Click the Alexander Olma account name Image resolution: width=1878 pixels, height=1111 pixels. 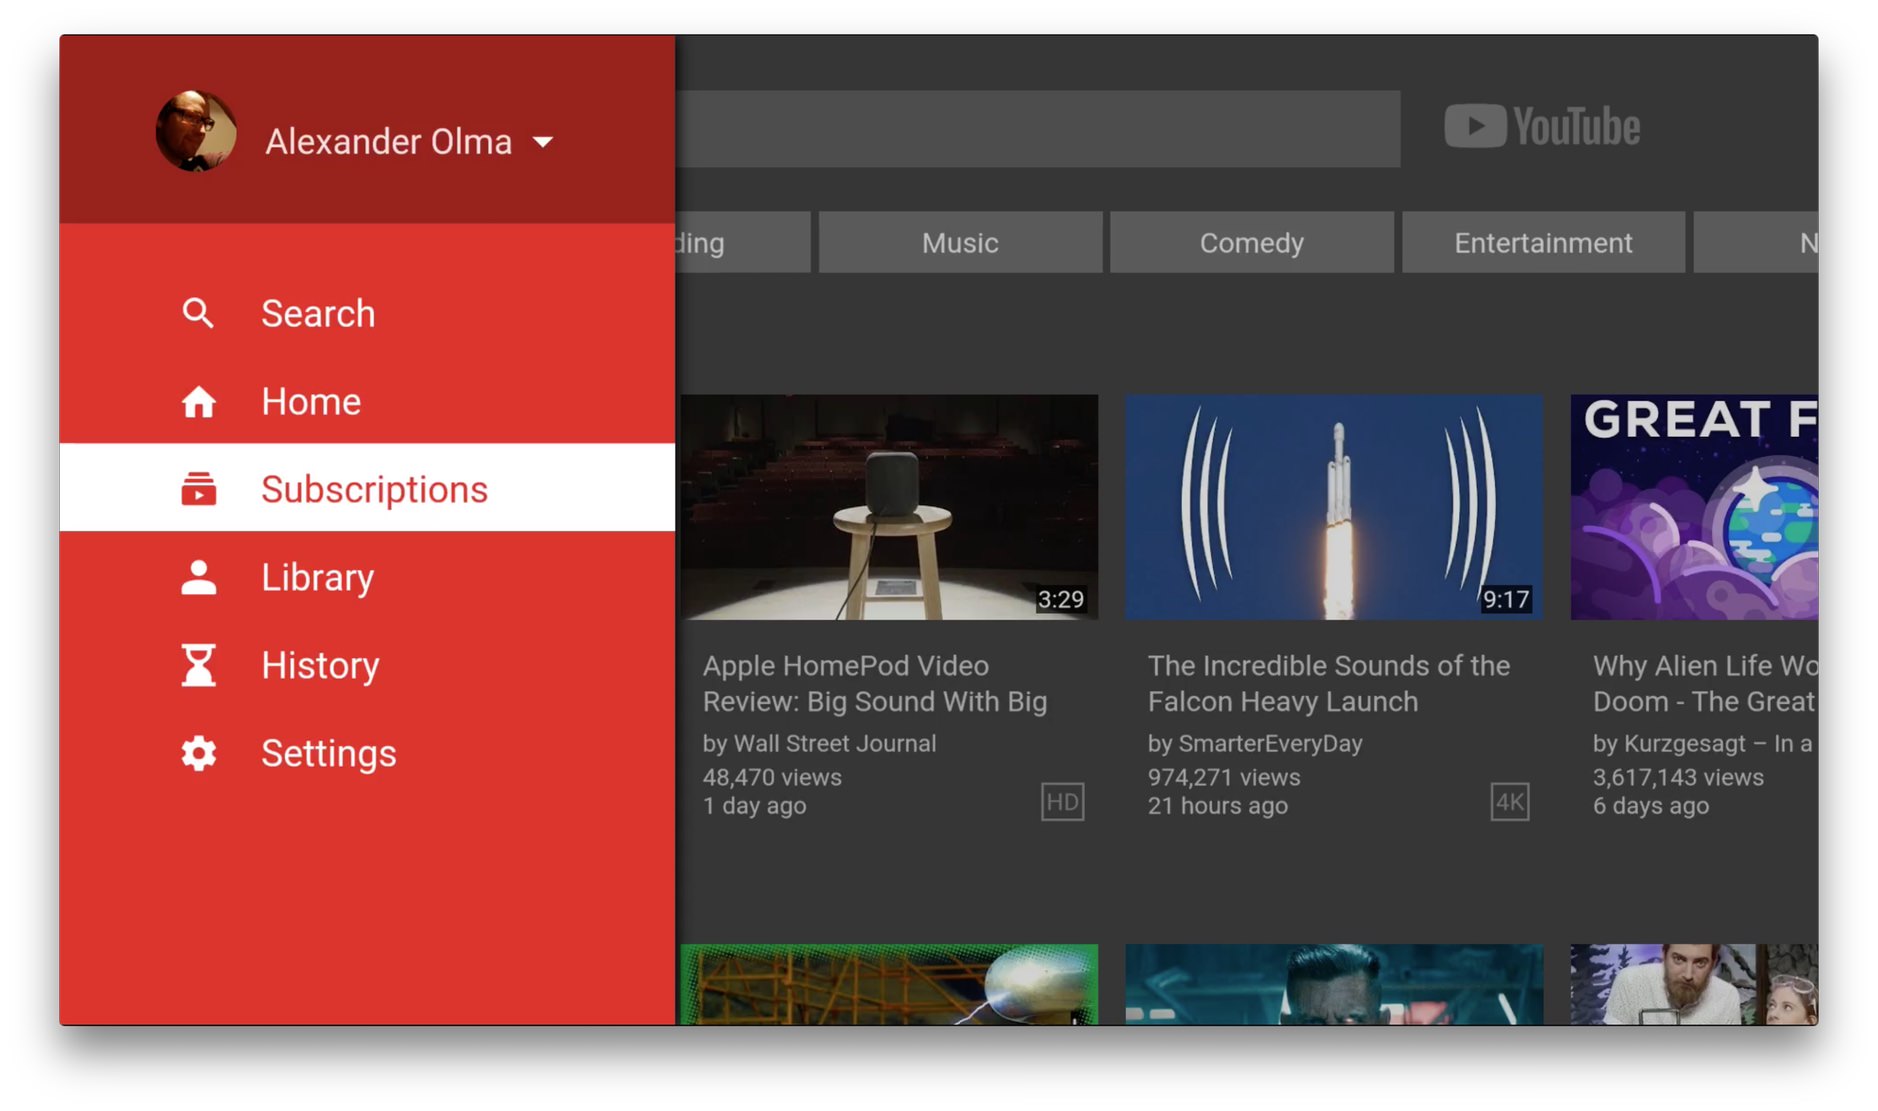(389, 142)
